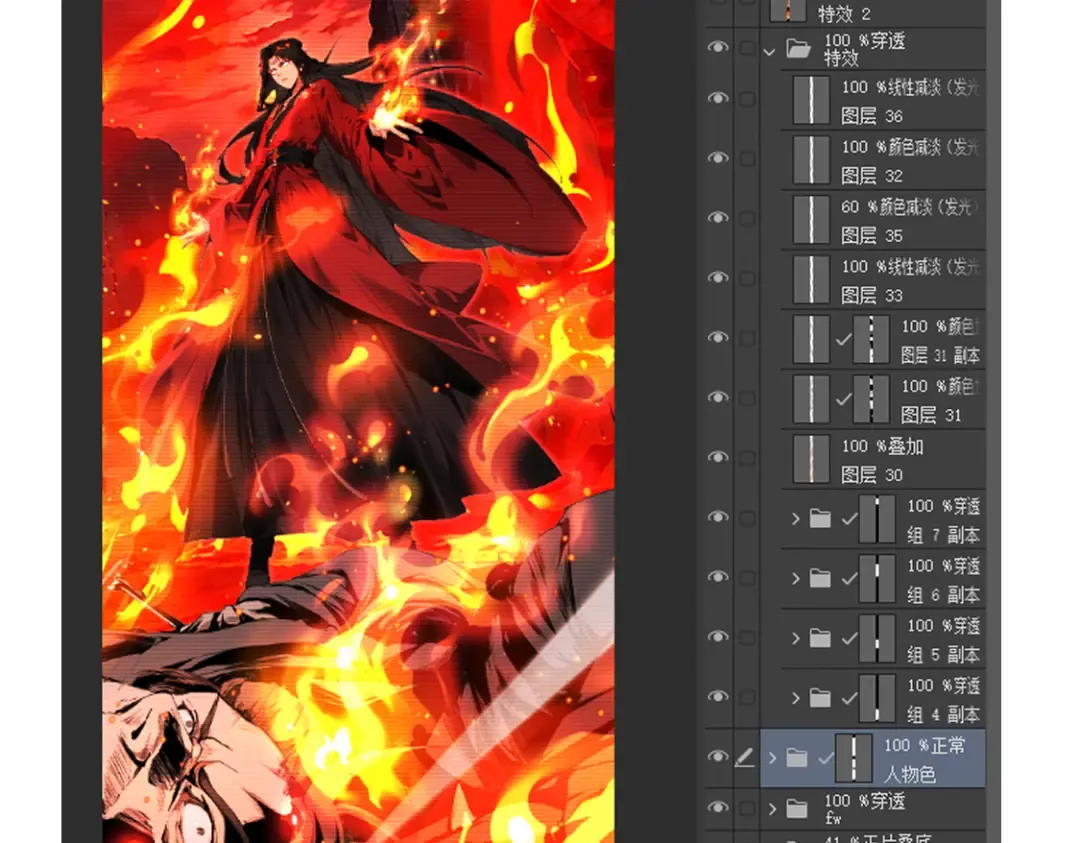Select the mask thumbnail of 图层 31

click(871, 399)
